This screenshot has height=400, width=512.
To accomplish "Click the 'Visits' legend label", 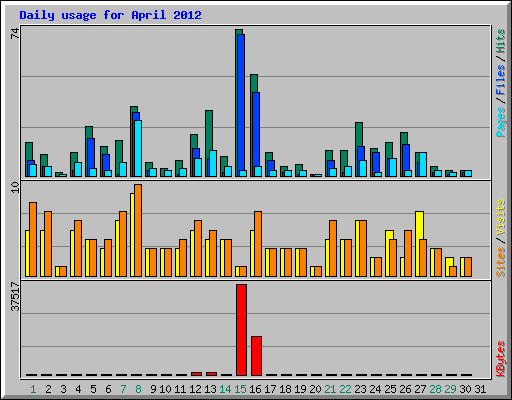I will tap(500, 217).
